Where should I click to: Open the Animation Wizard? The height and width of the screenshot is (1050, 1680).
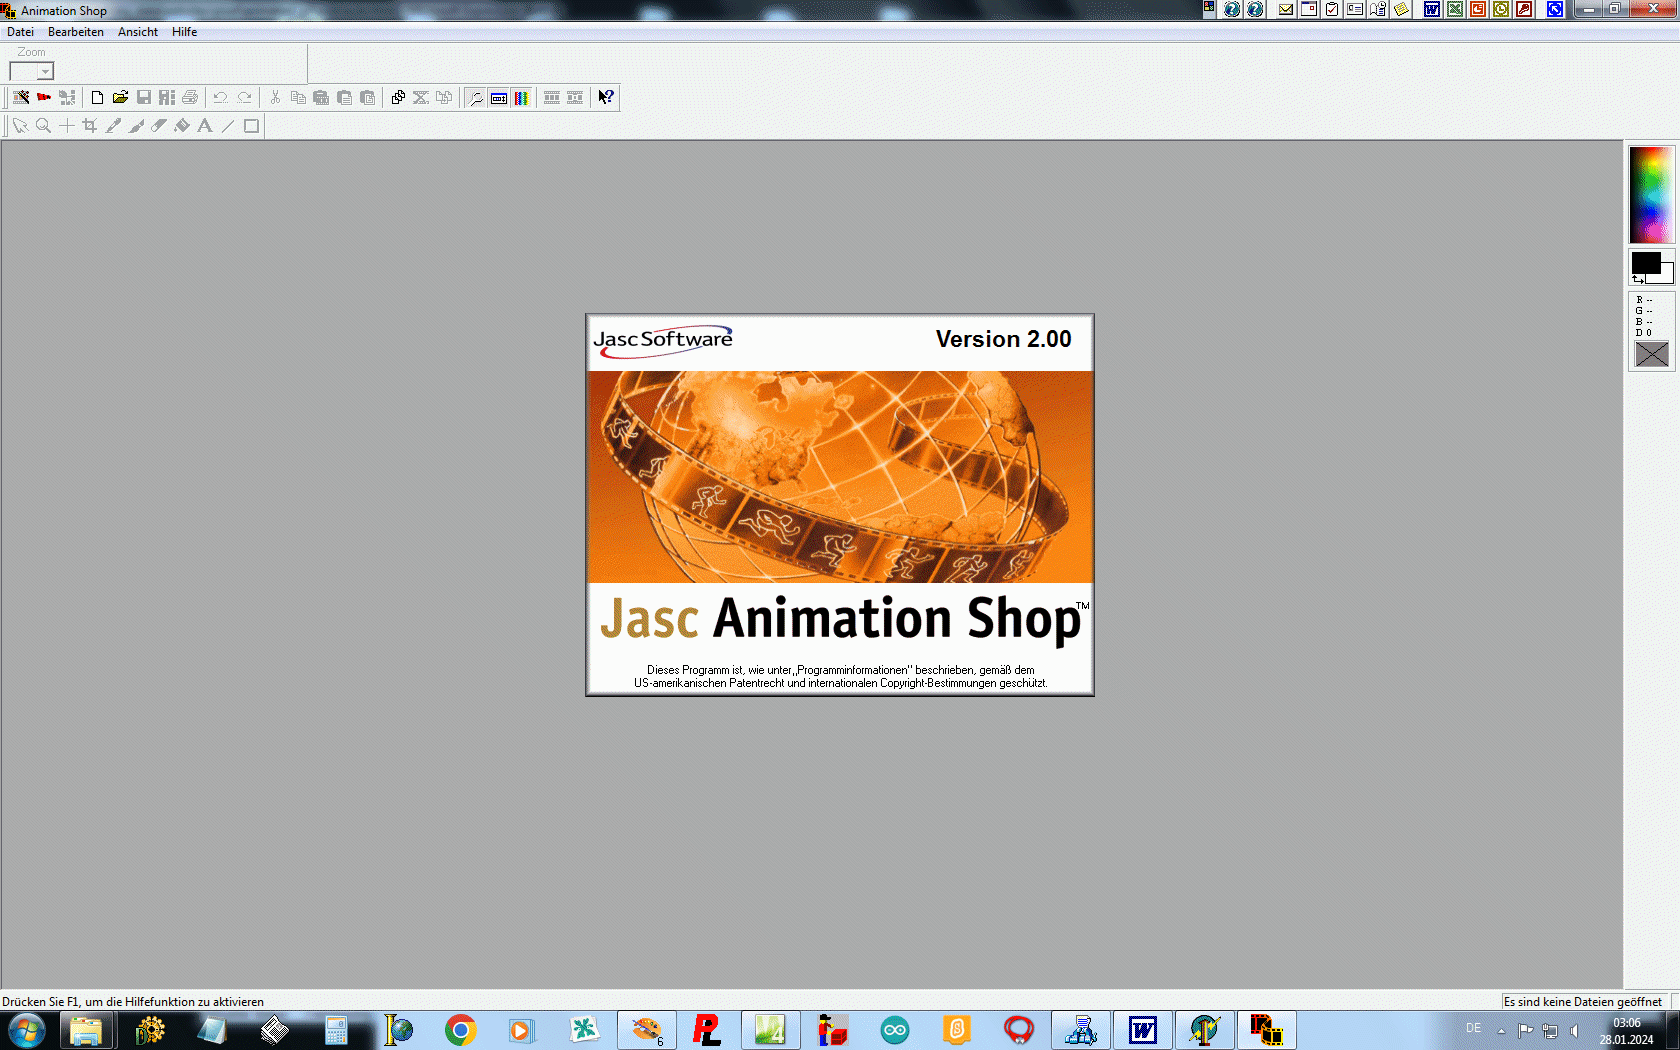tap(21, 97)
